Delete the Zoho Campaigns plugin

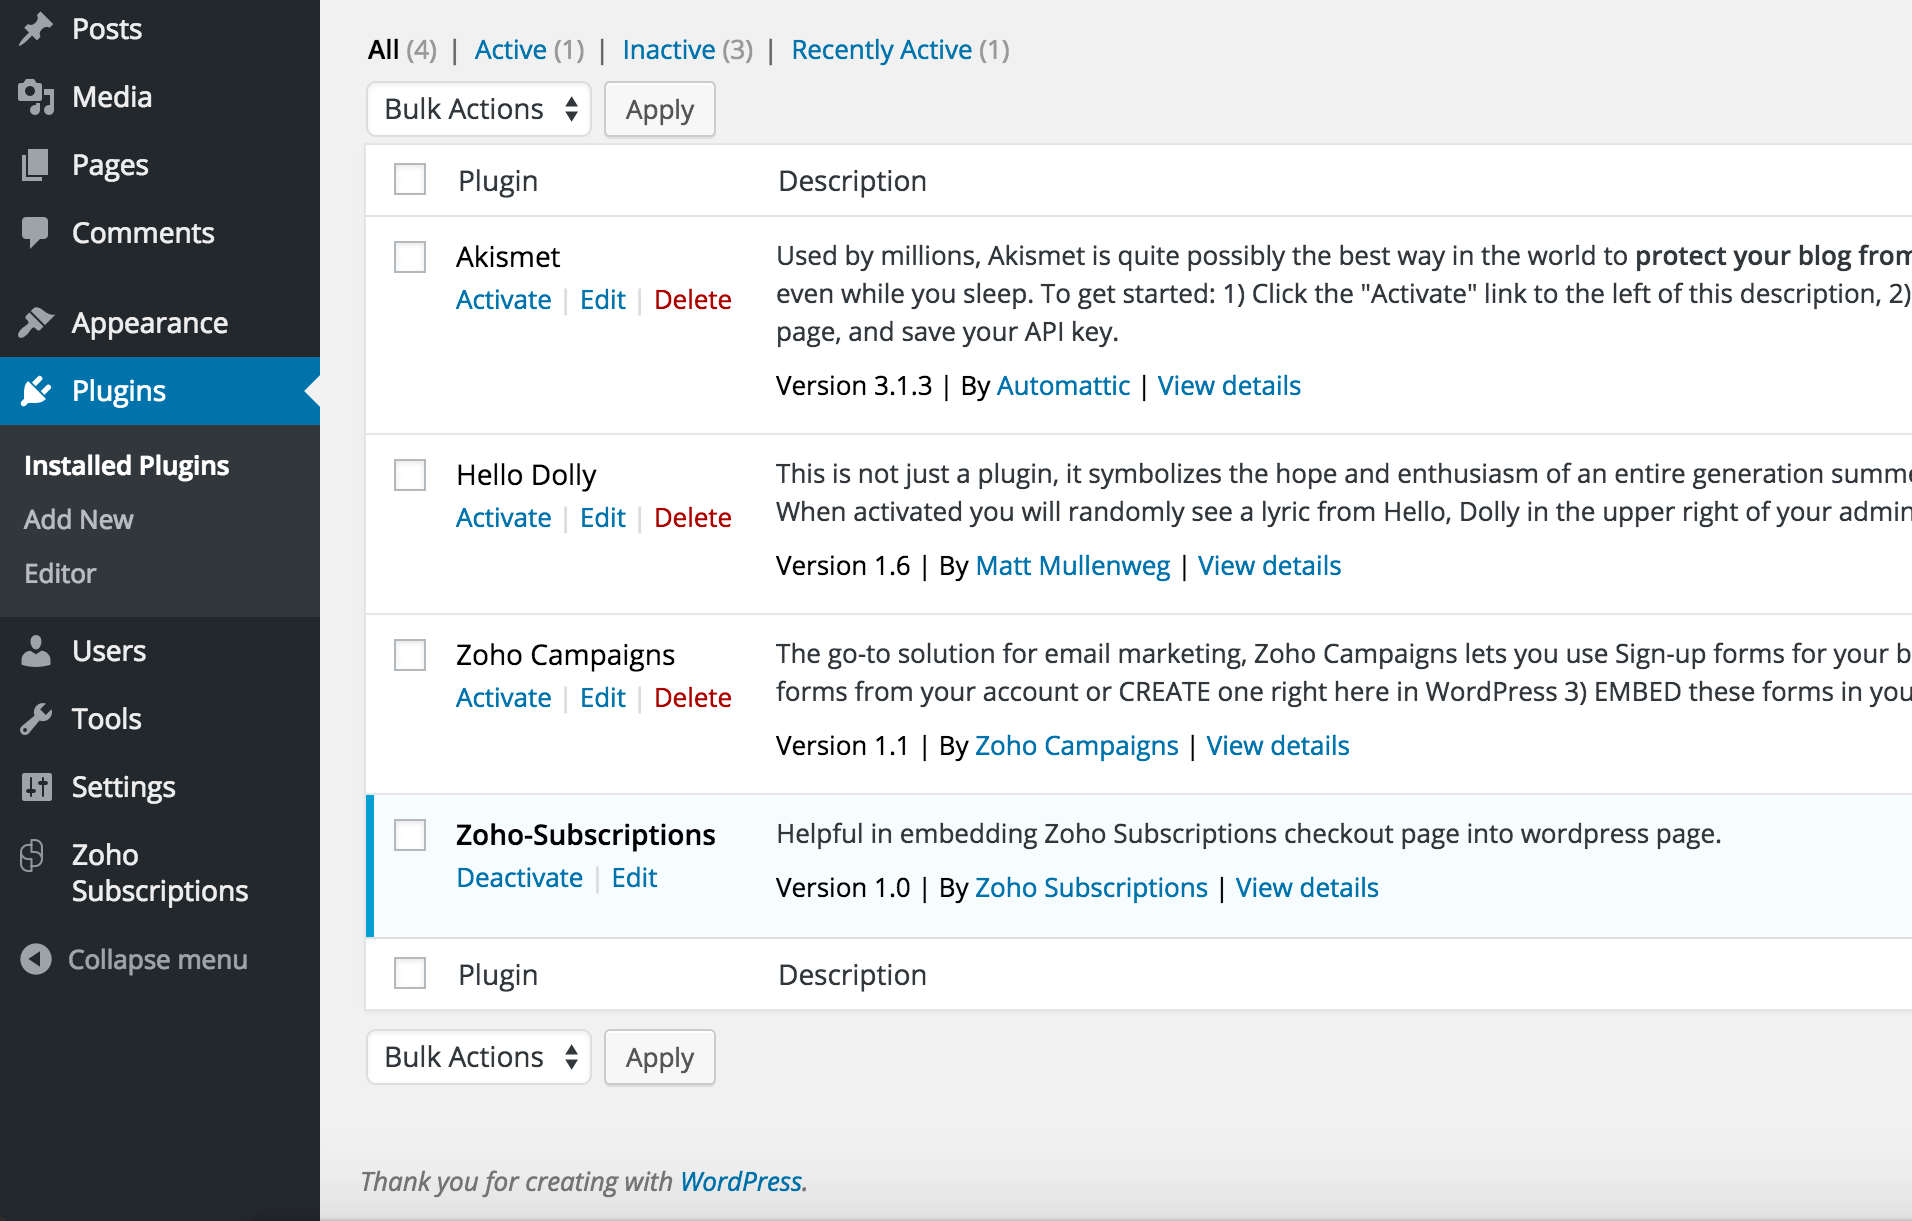(x=693, y=698)
